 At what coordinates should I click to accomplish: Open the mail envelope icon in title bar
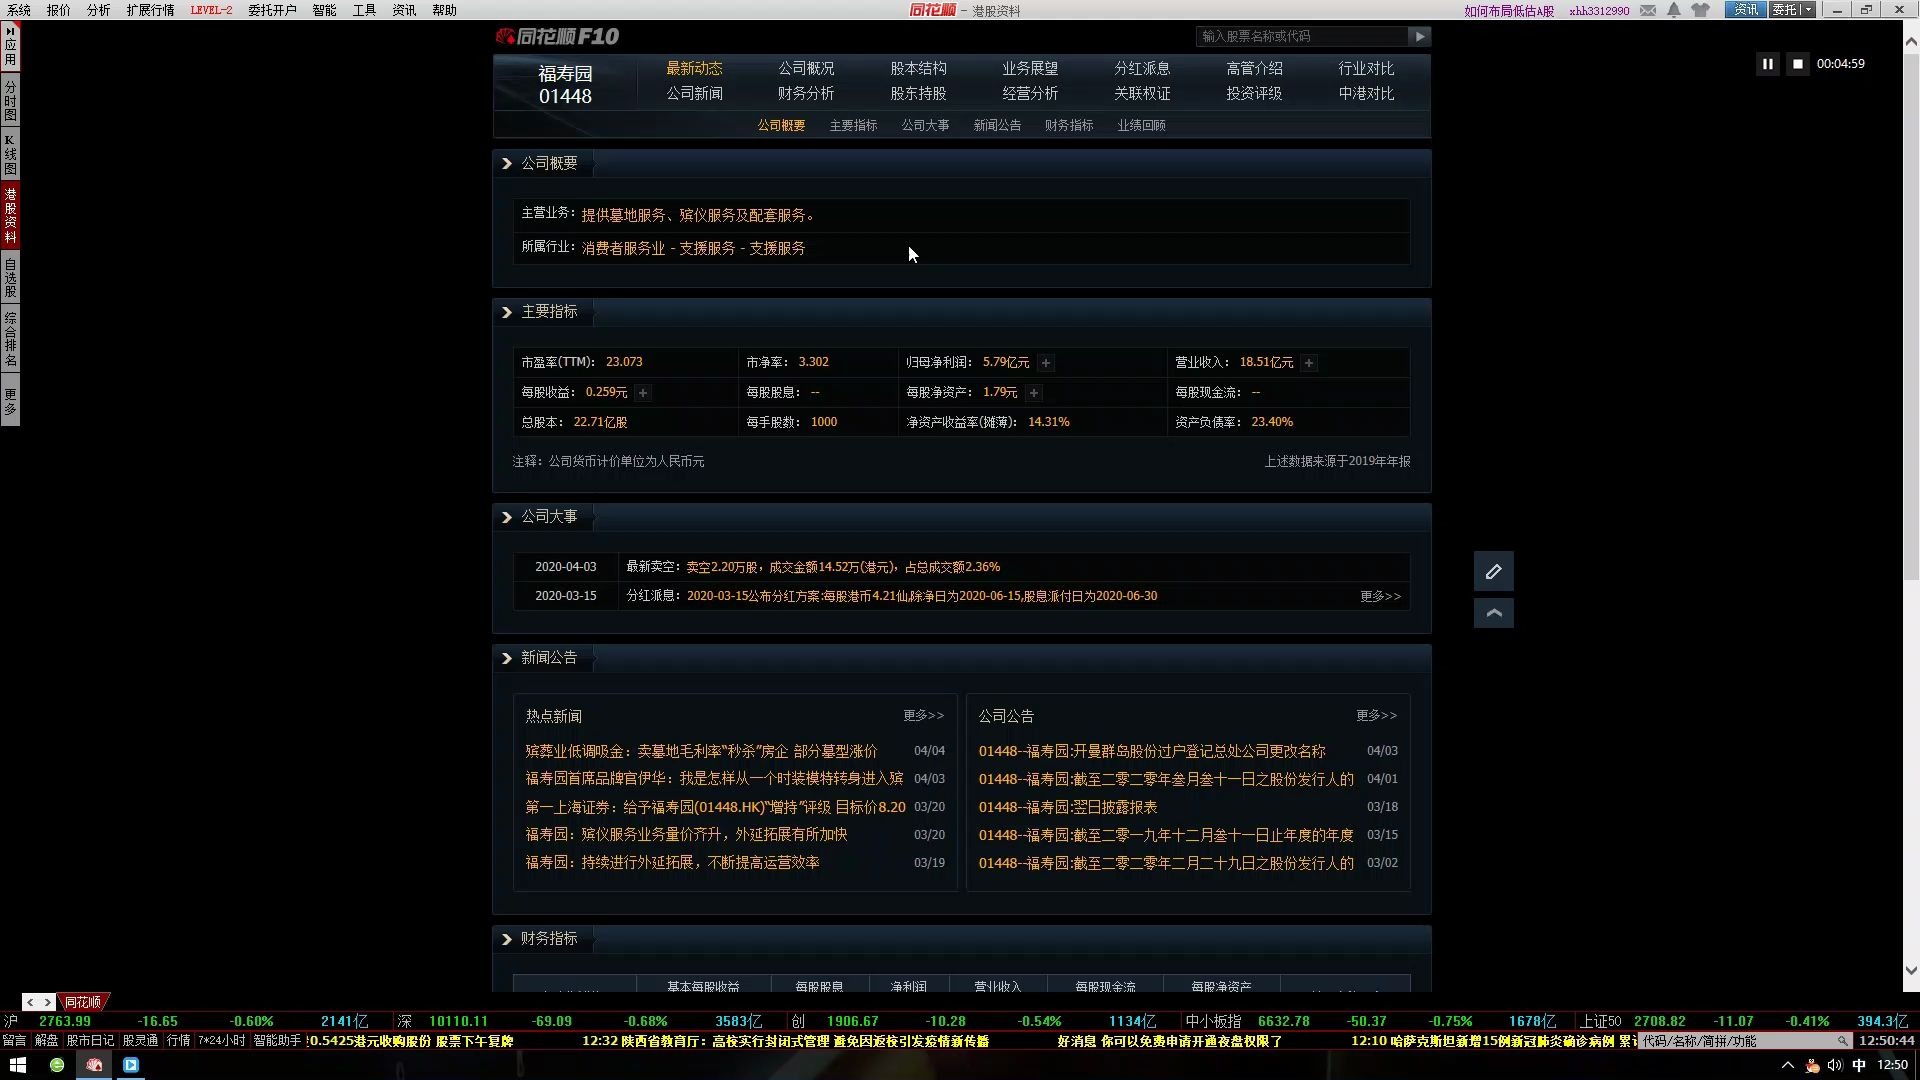coord(1647,10)
